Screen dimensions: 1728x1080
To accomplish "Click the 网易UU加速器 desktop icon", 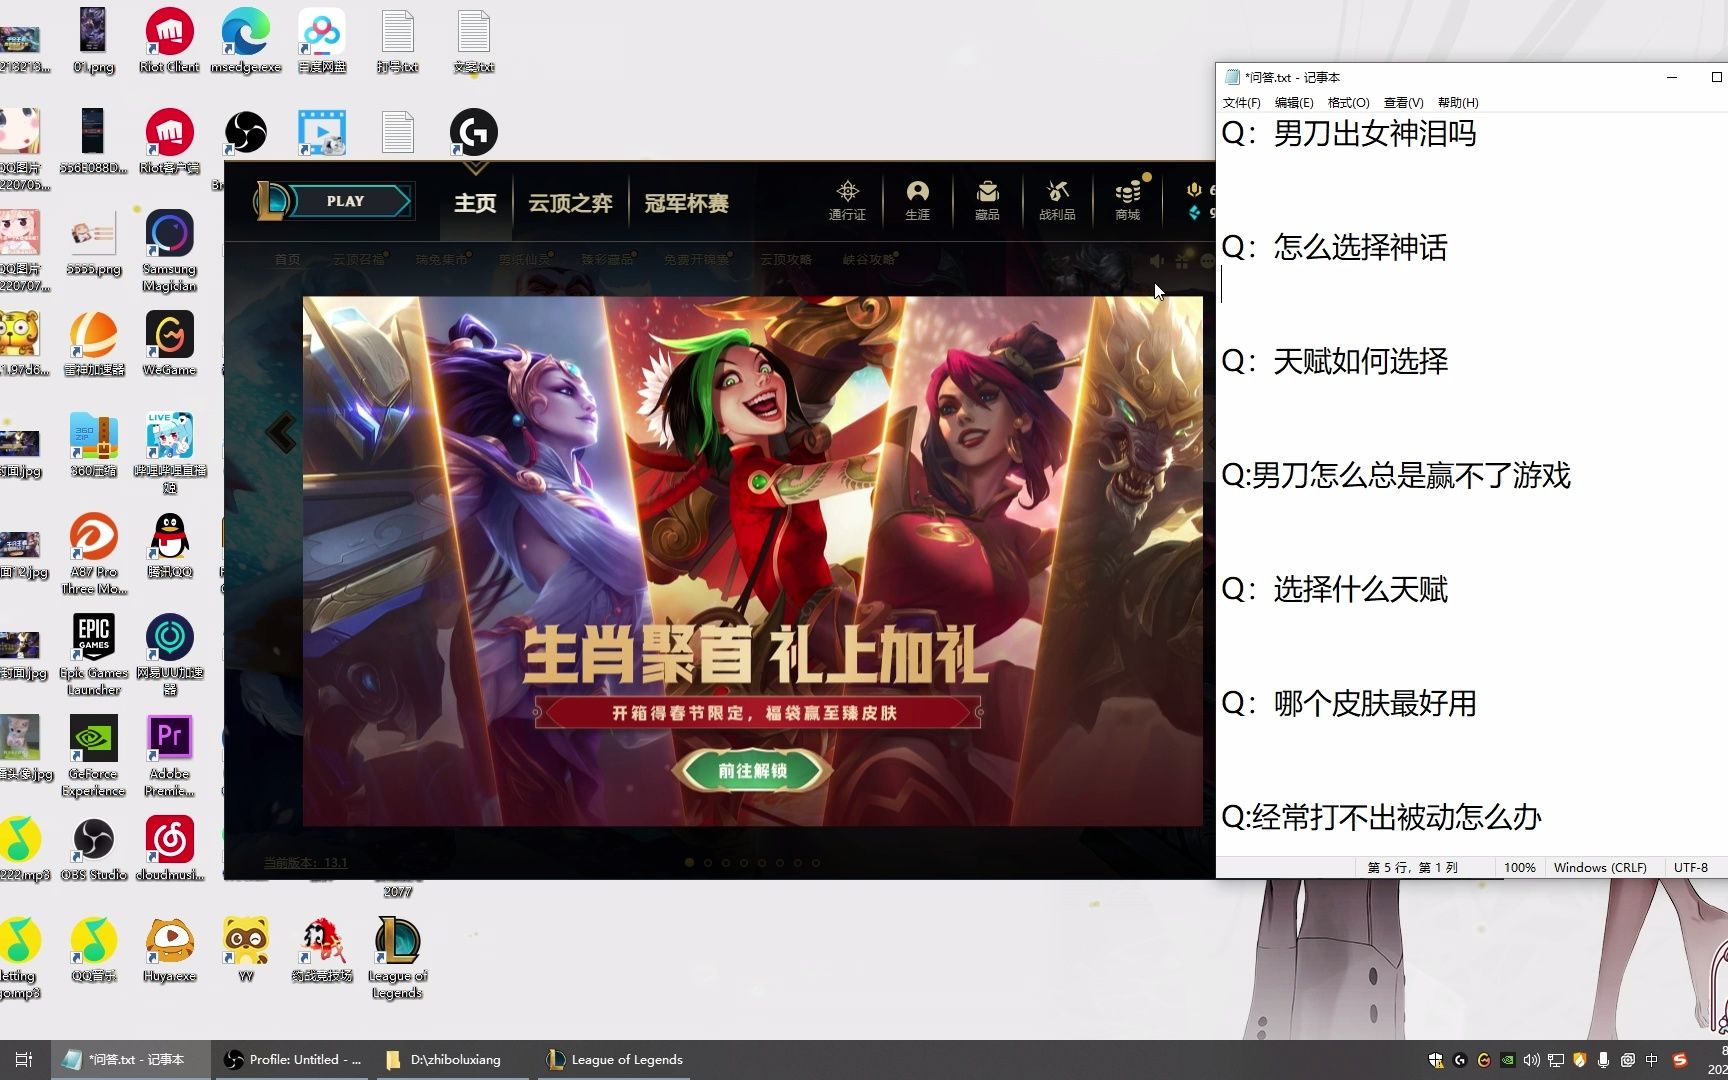I will click(169, 654).
